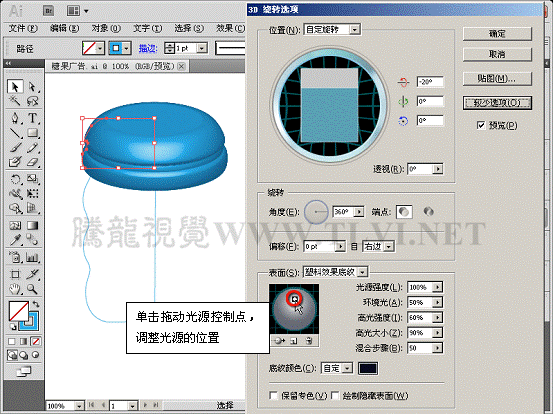Image resolution: width=553 pixels, height=414 pixels.
Task: Enable the 绘制隐藏表面 checkbox
Action: [335, 395]
